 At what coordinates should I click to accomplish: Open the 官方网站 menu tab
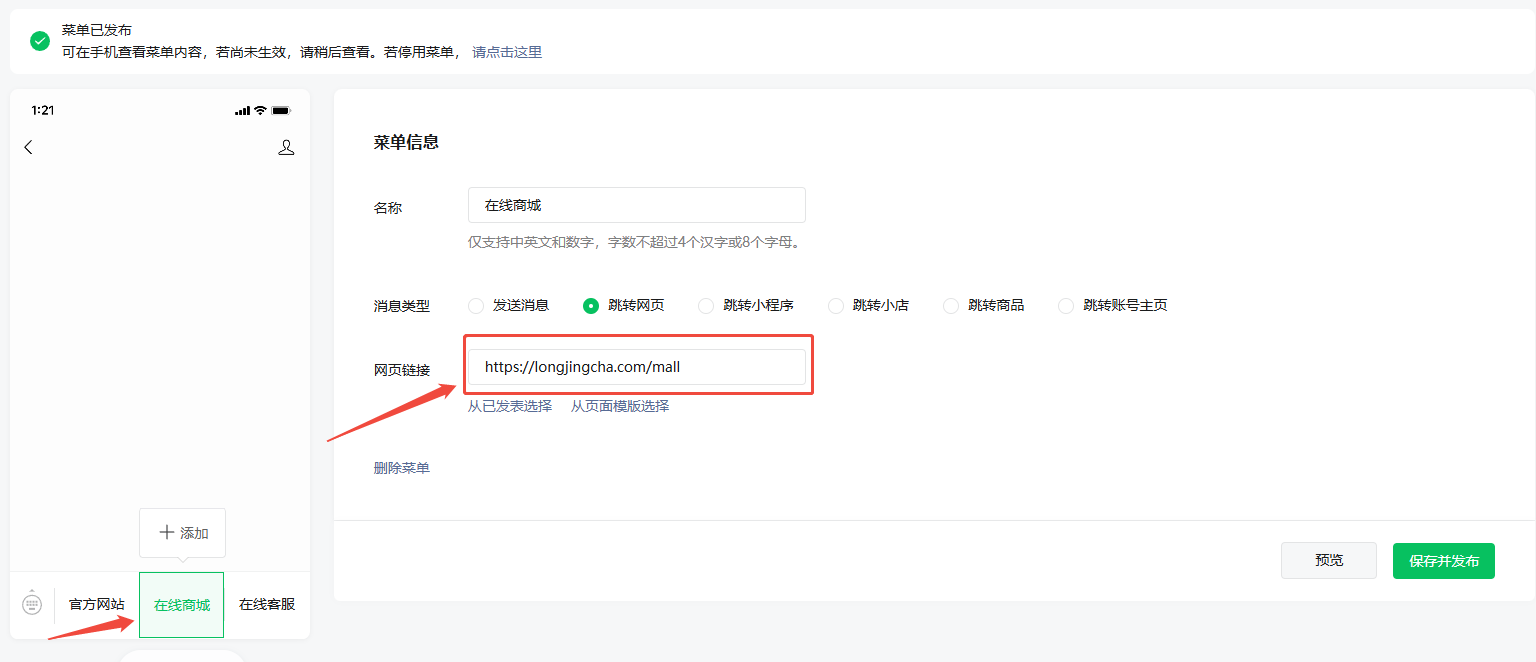[x=97, y=604]
